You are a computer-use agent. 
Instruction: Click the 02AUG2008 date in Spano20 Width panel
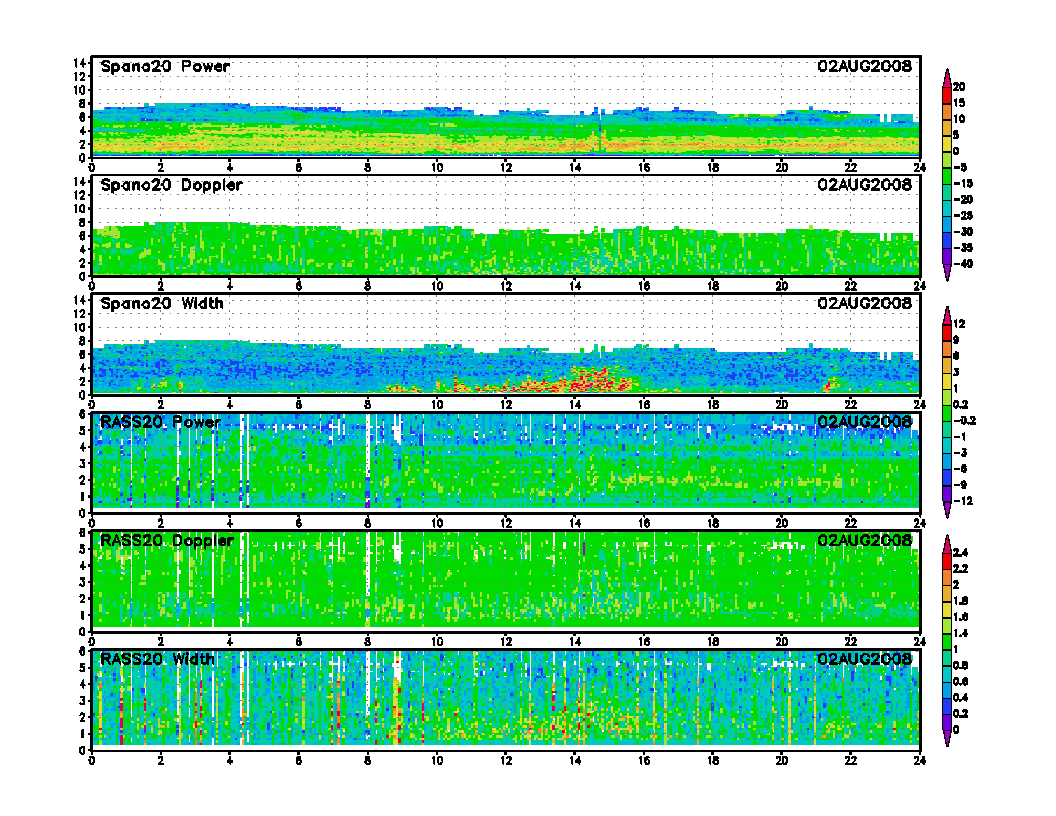(x=864, y=303)
